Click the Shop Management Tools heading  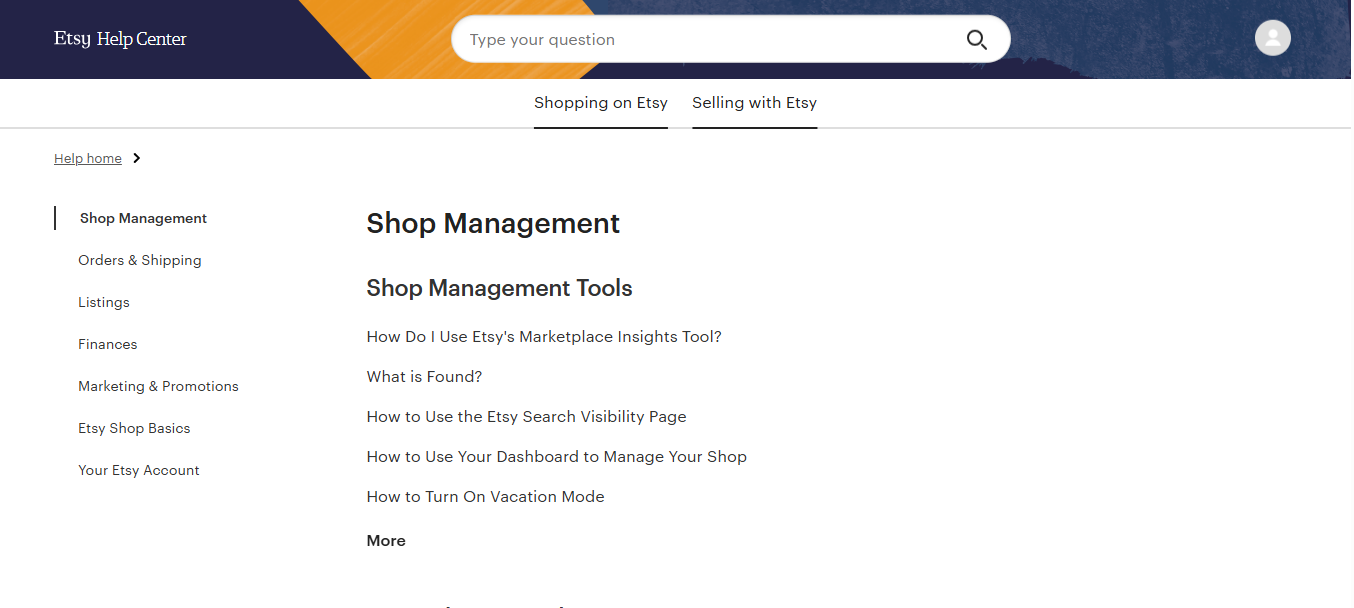coord(499,288)
